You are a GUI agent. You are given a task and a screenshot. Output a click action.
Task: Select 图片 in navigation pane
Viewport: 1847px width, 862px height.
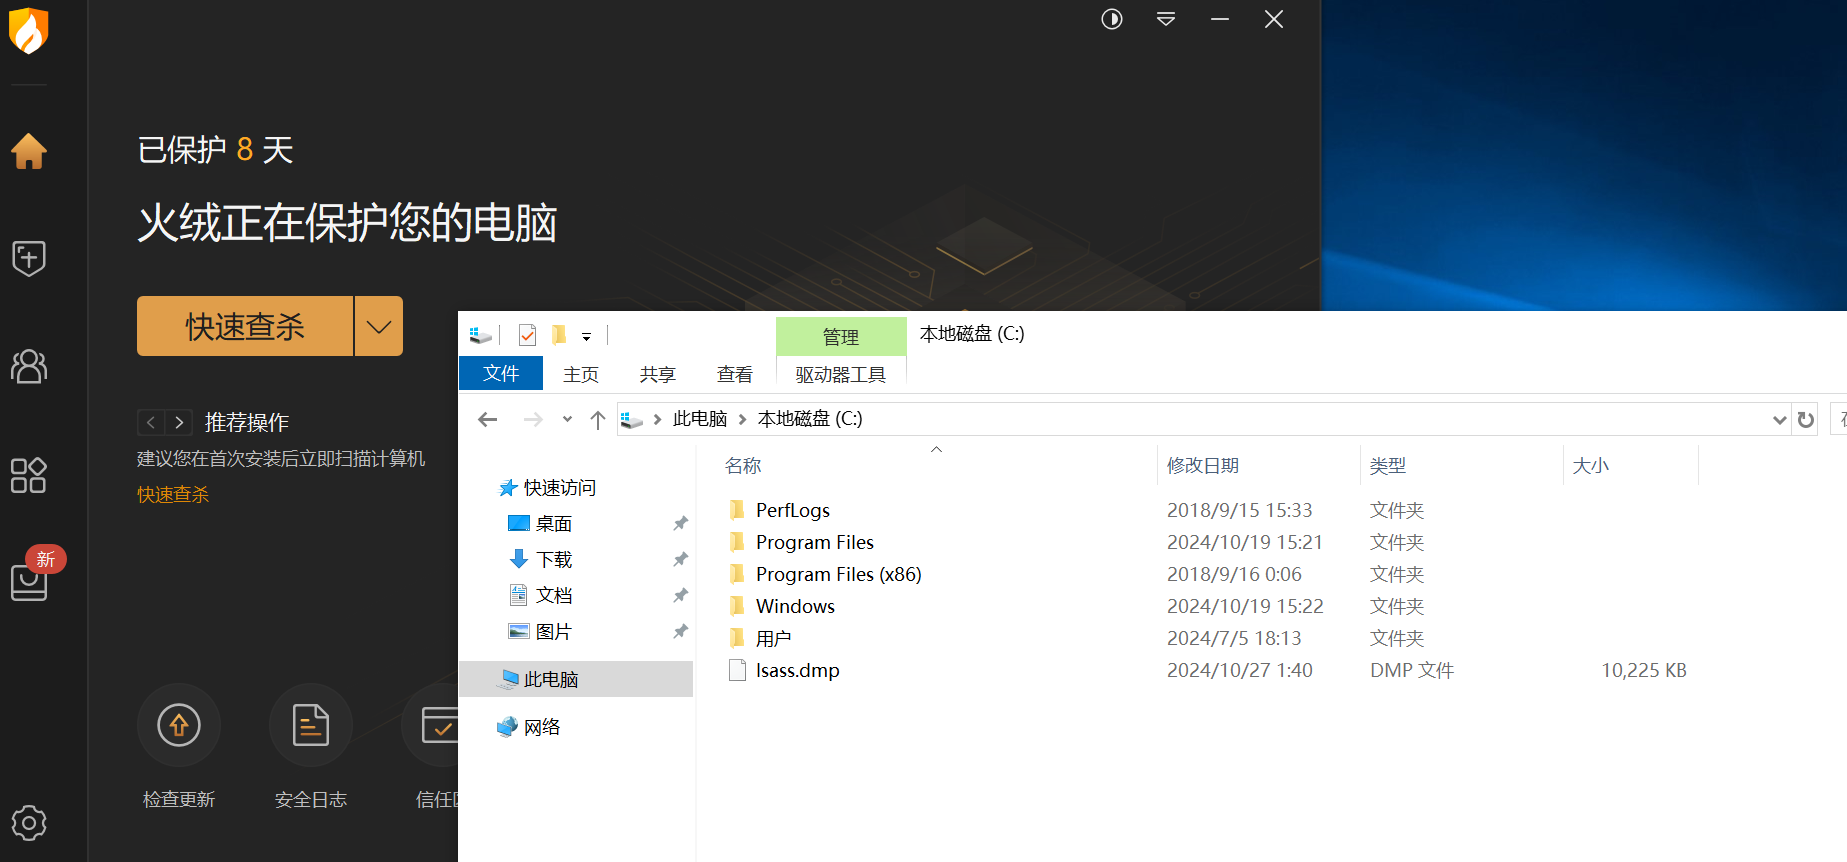(x=554, y=632)
